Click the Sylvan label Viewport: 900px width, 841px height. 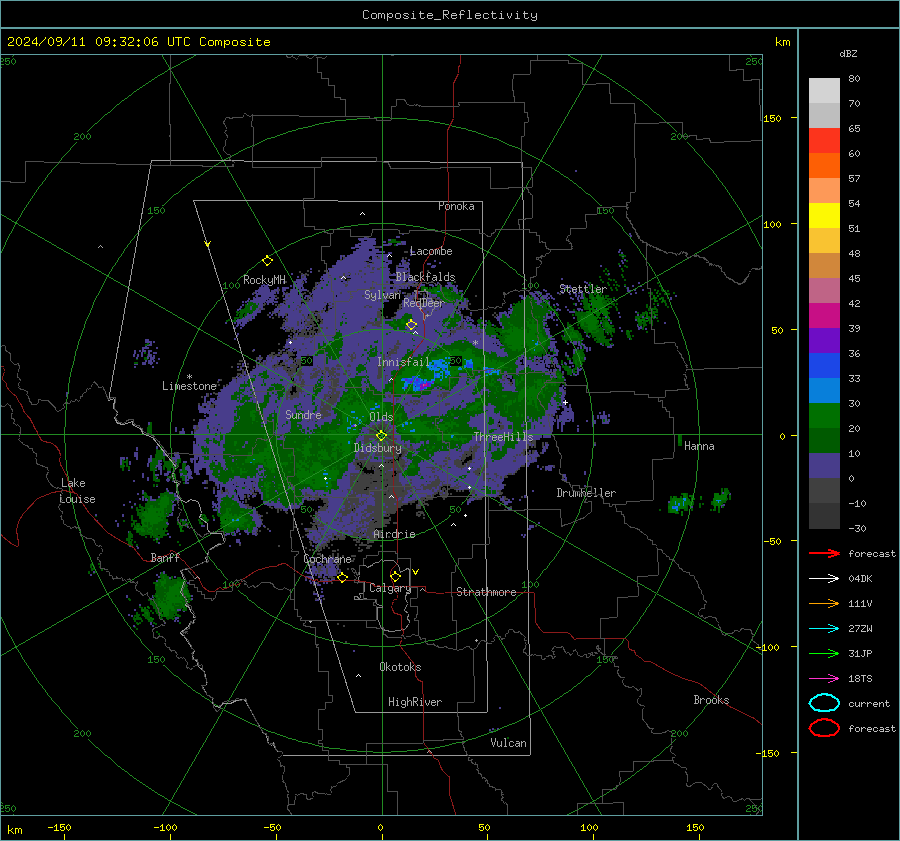click(x=382, y=295)
